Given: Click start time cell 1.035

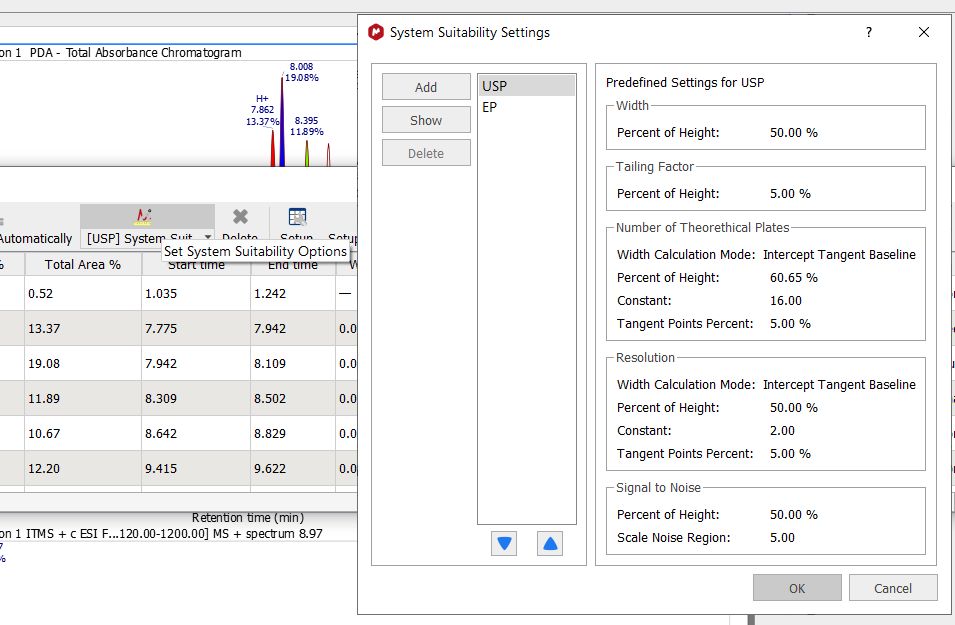Looking at the screenshot, I should 196,294.
